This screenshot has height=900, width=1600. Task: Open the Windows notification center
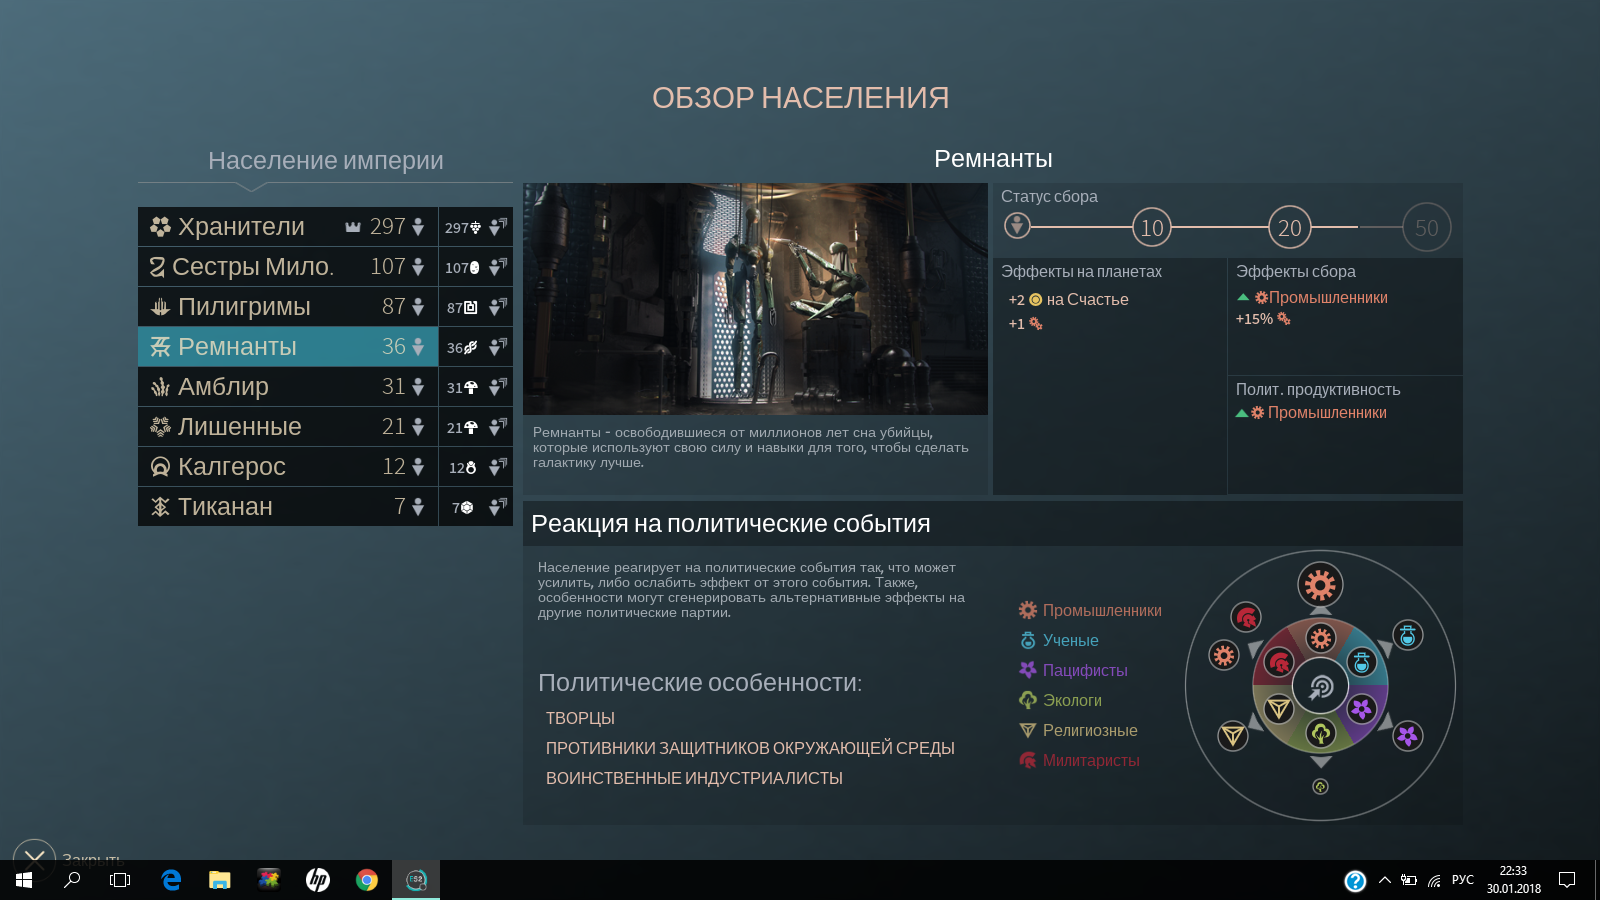tap(1567, 880)
